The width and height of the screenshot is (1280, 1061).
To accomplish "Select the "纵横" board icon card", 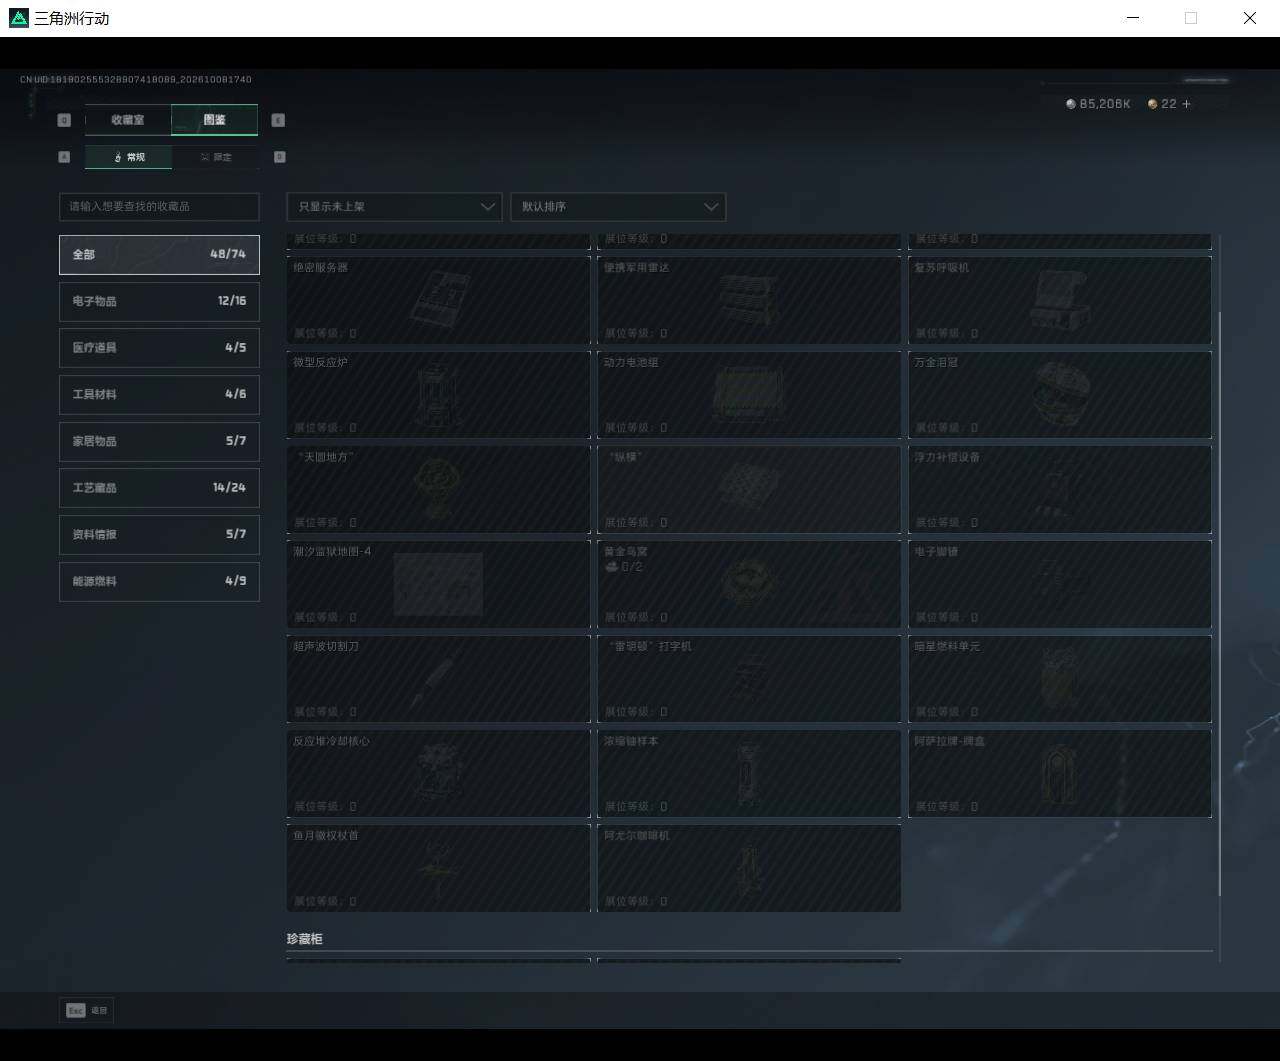I will pos(749,489).
